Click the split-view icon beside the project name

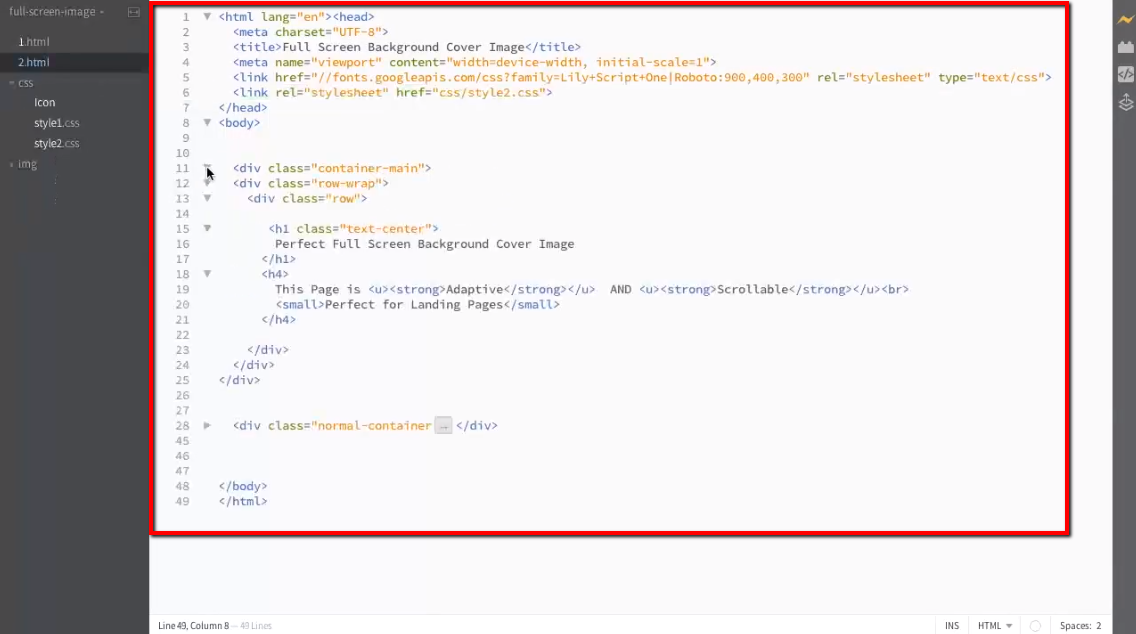[133, 14]
